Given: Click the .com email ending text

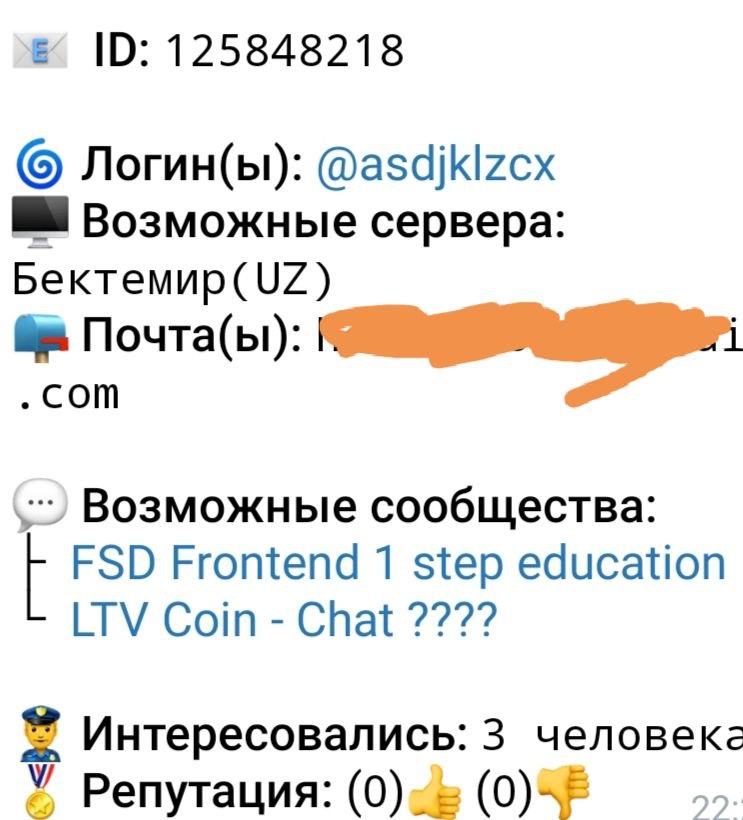Looking at the screenshot, I should [68, 394].
